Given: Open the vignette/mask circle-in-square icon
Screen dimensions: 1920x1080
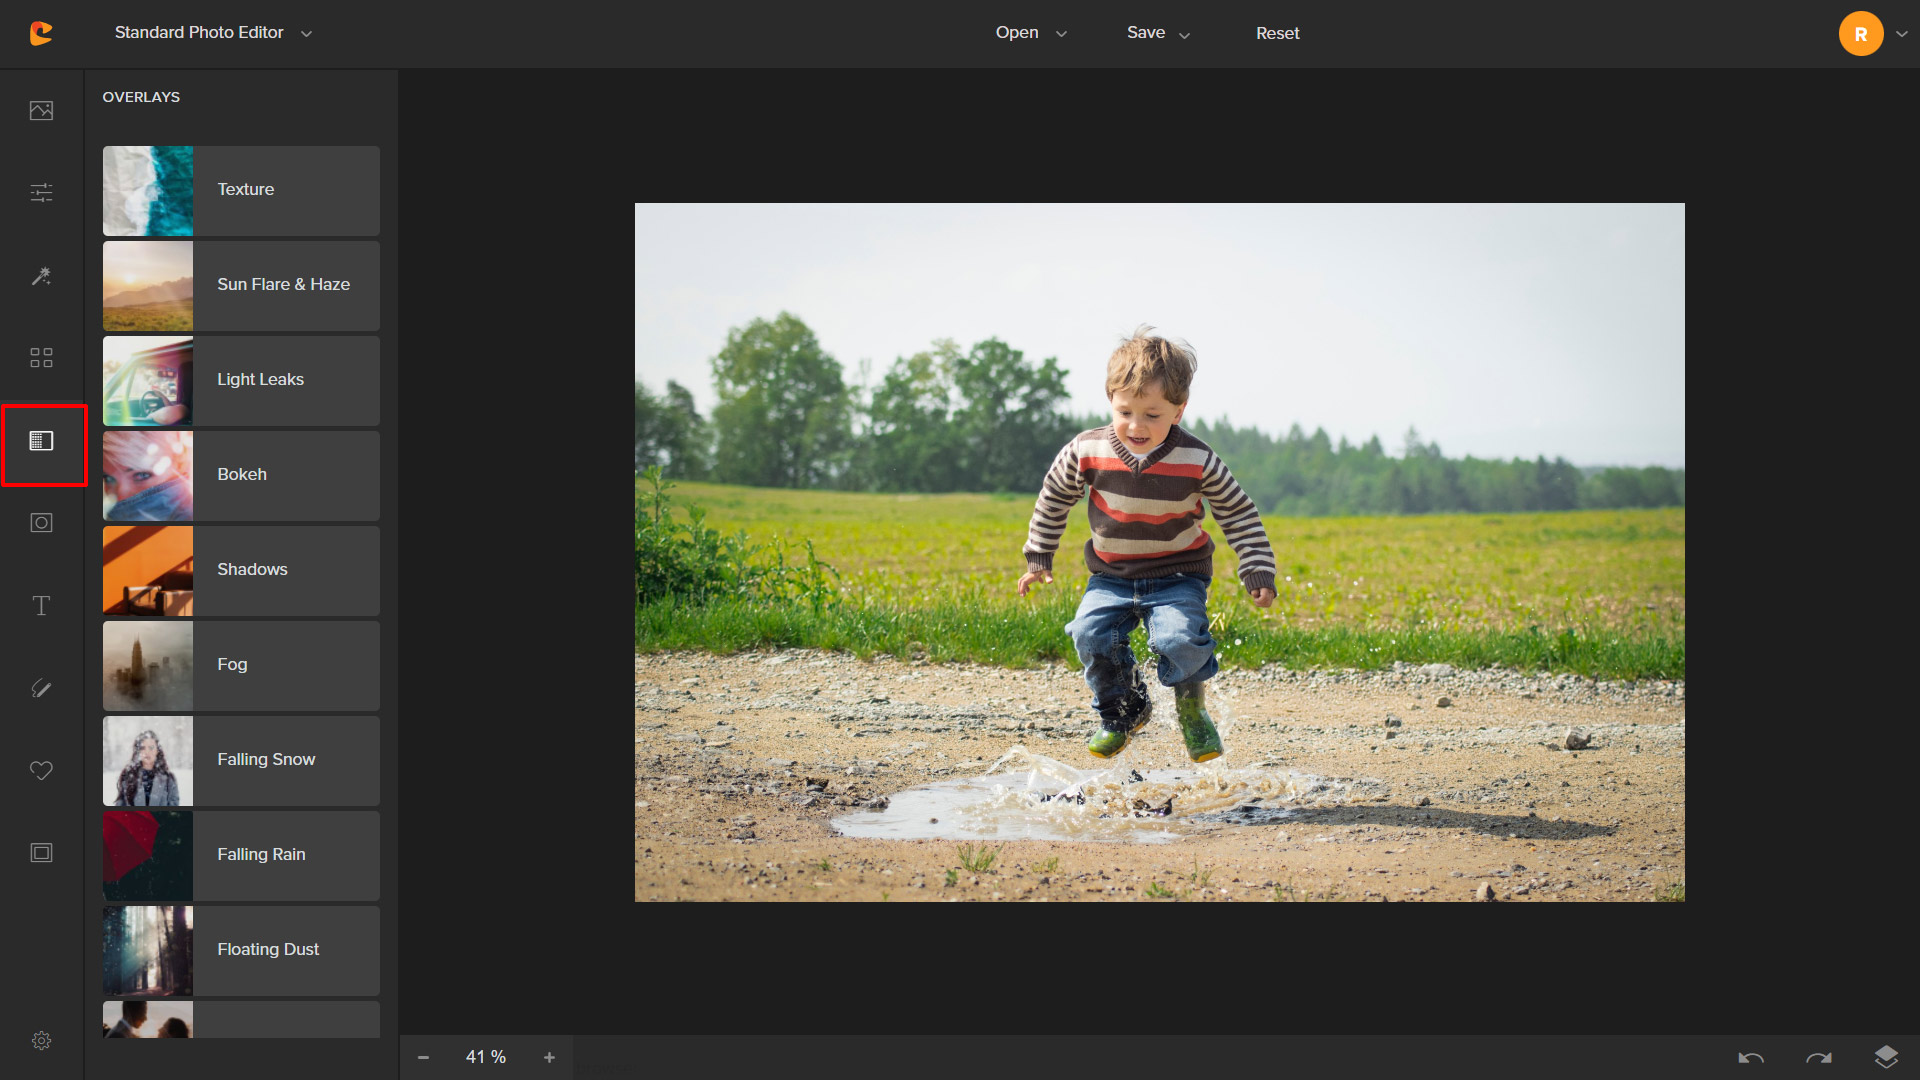Looking at the screenshot, I should pos(41,523).
